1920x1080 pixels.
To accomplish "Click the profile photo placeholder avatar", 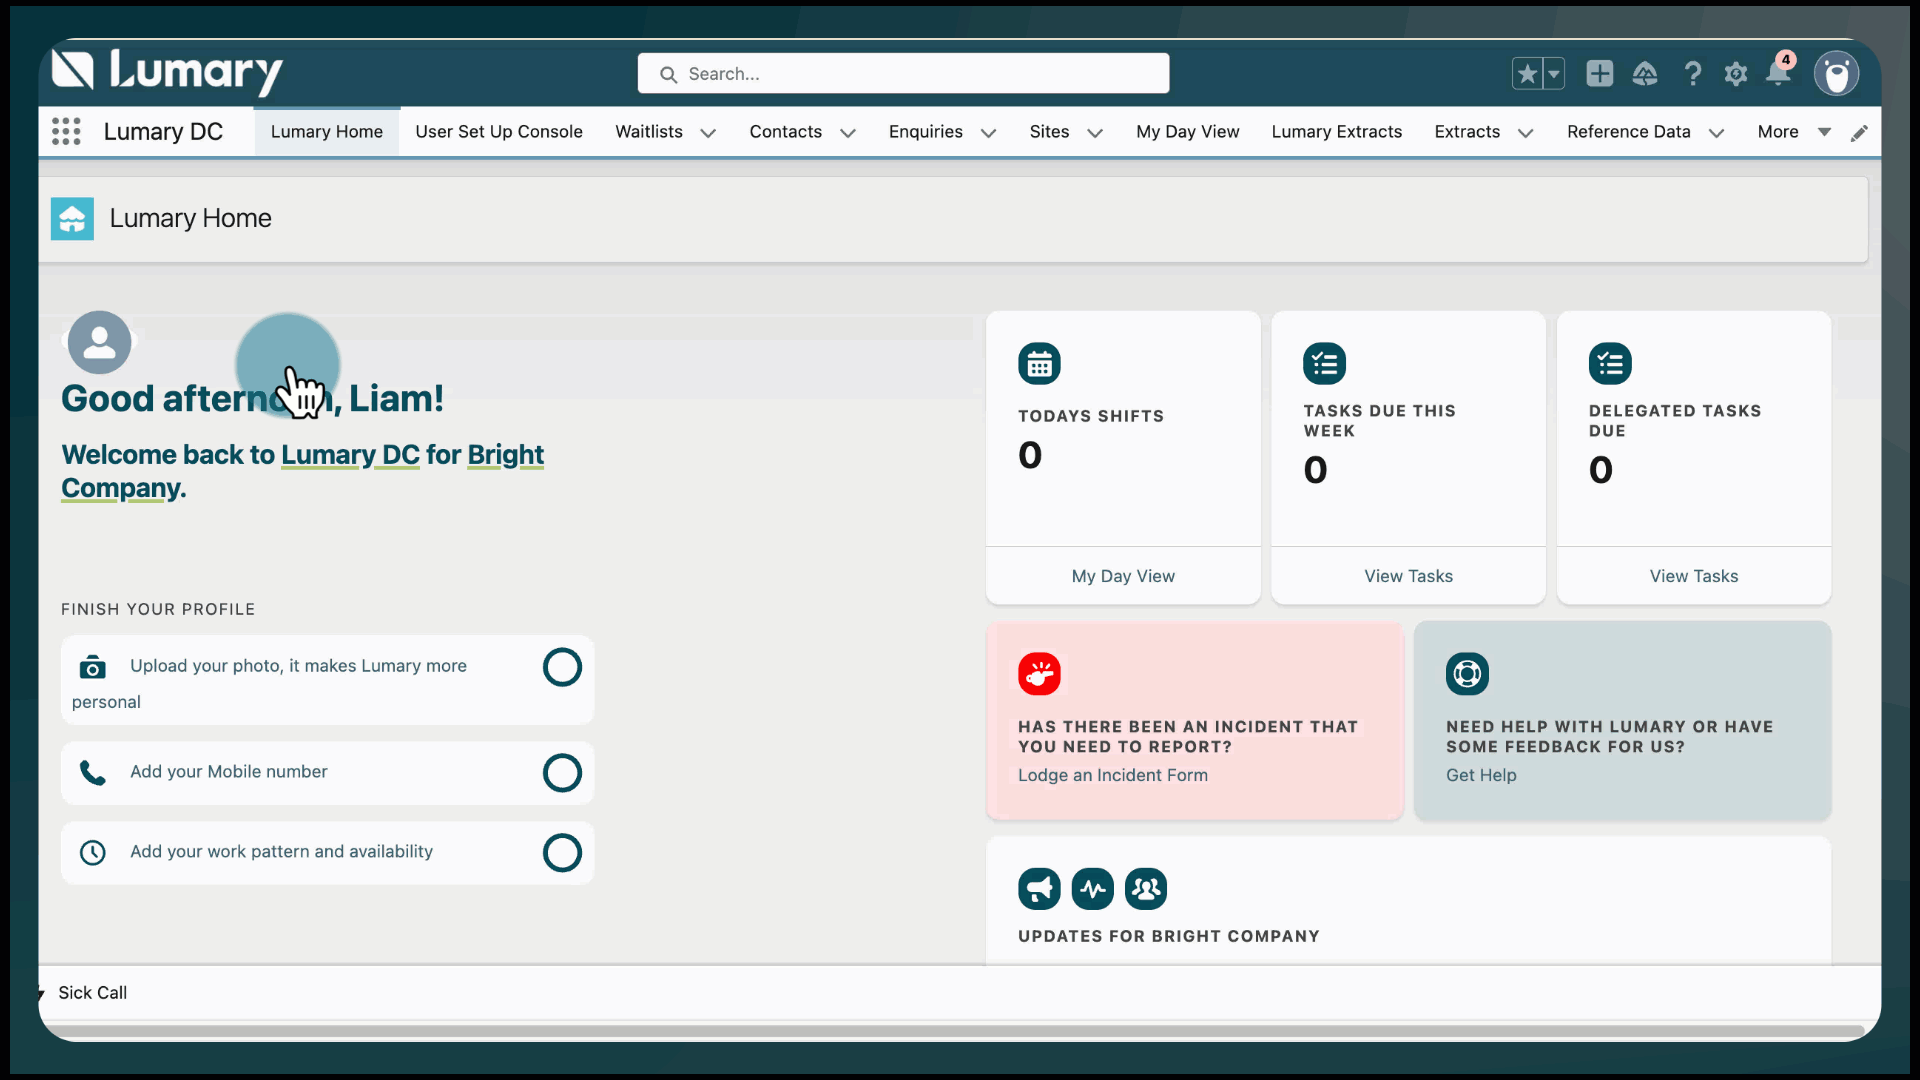I will tap(99, 342).
